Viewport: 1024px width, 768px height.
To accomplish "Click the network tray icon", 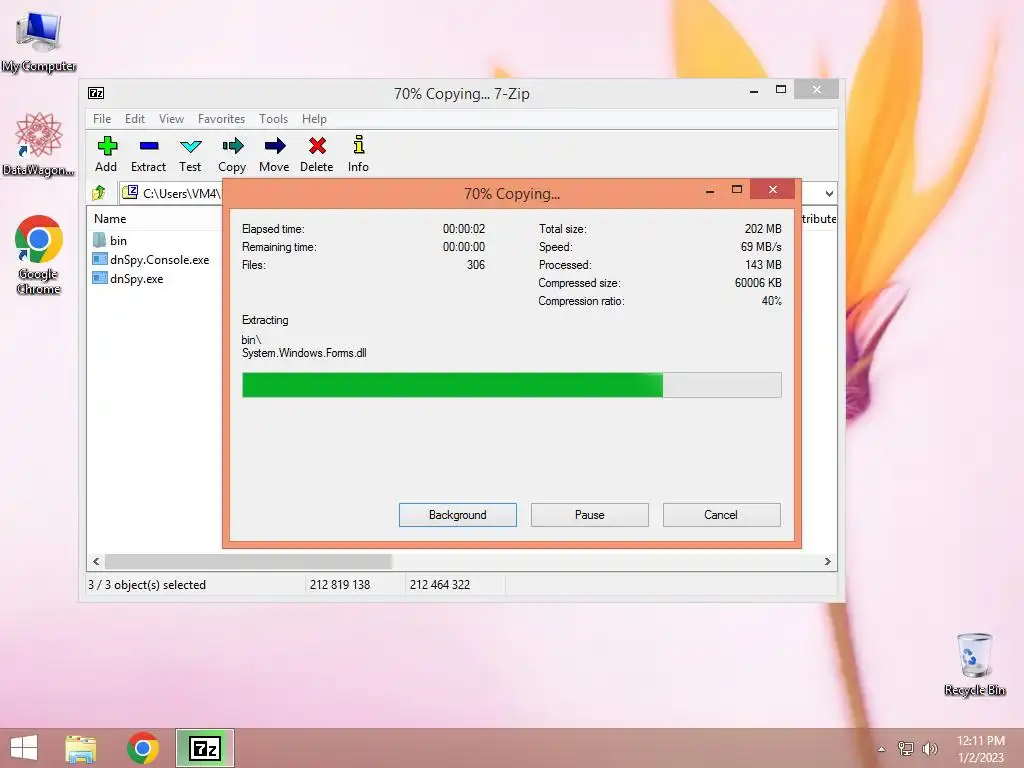I will pyautogui.click(x=905, y=748).
